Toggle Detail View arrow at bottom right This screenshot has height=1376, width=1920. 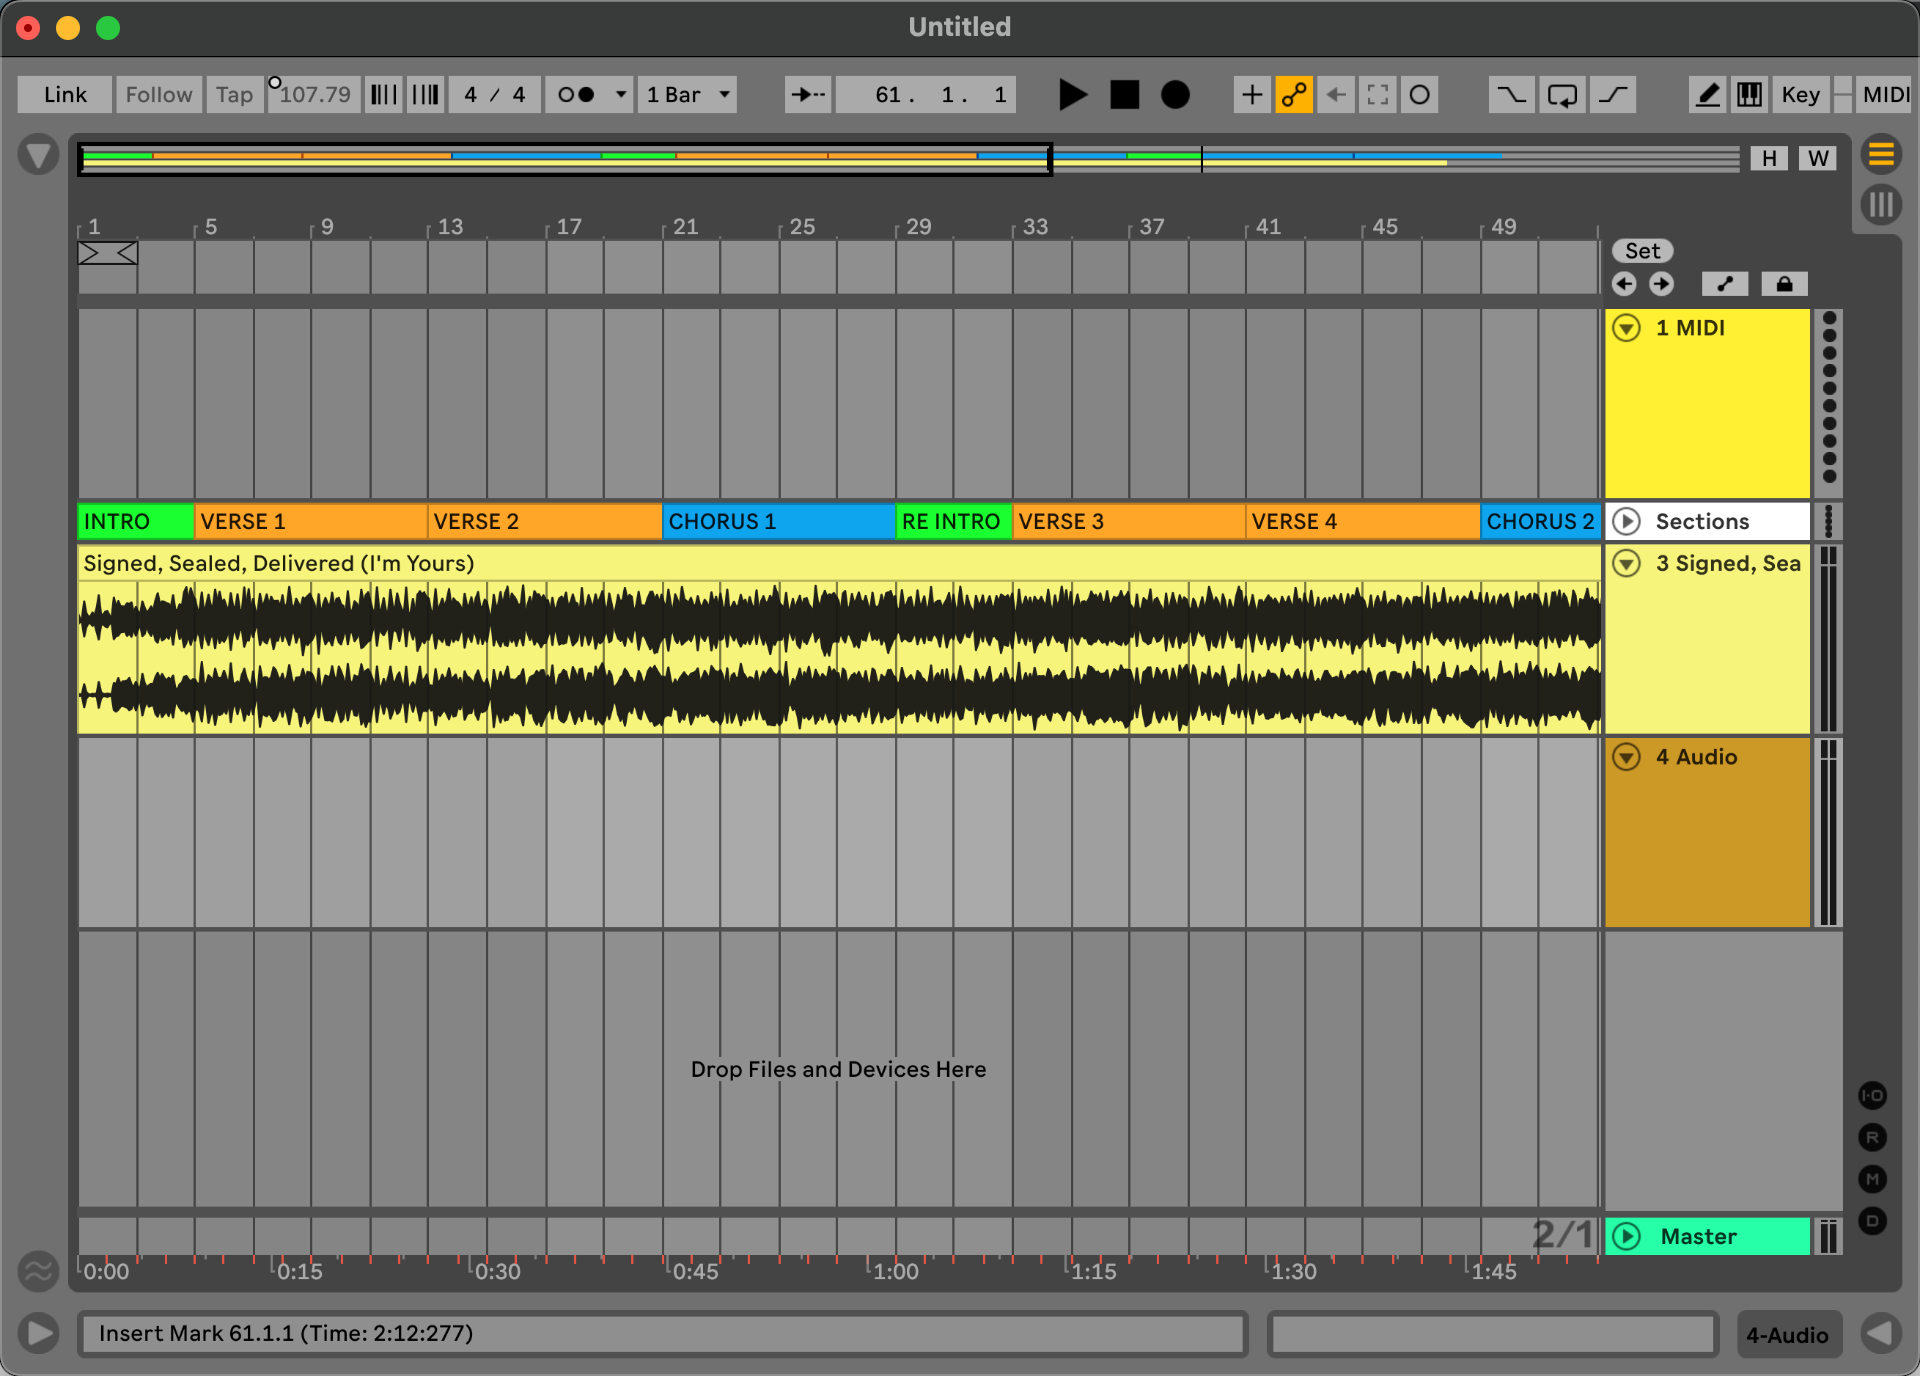click(x=1881, y=1334)
